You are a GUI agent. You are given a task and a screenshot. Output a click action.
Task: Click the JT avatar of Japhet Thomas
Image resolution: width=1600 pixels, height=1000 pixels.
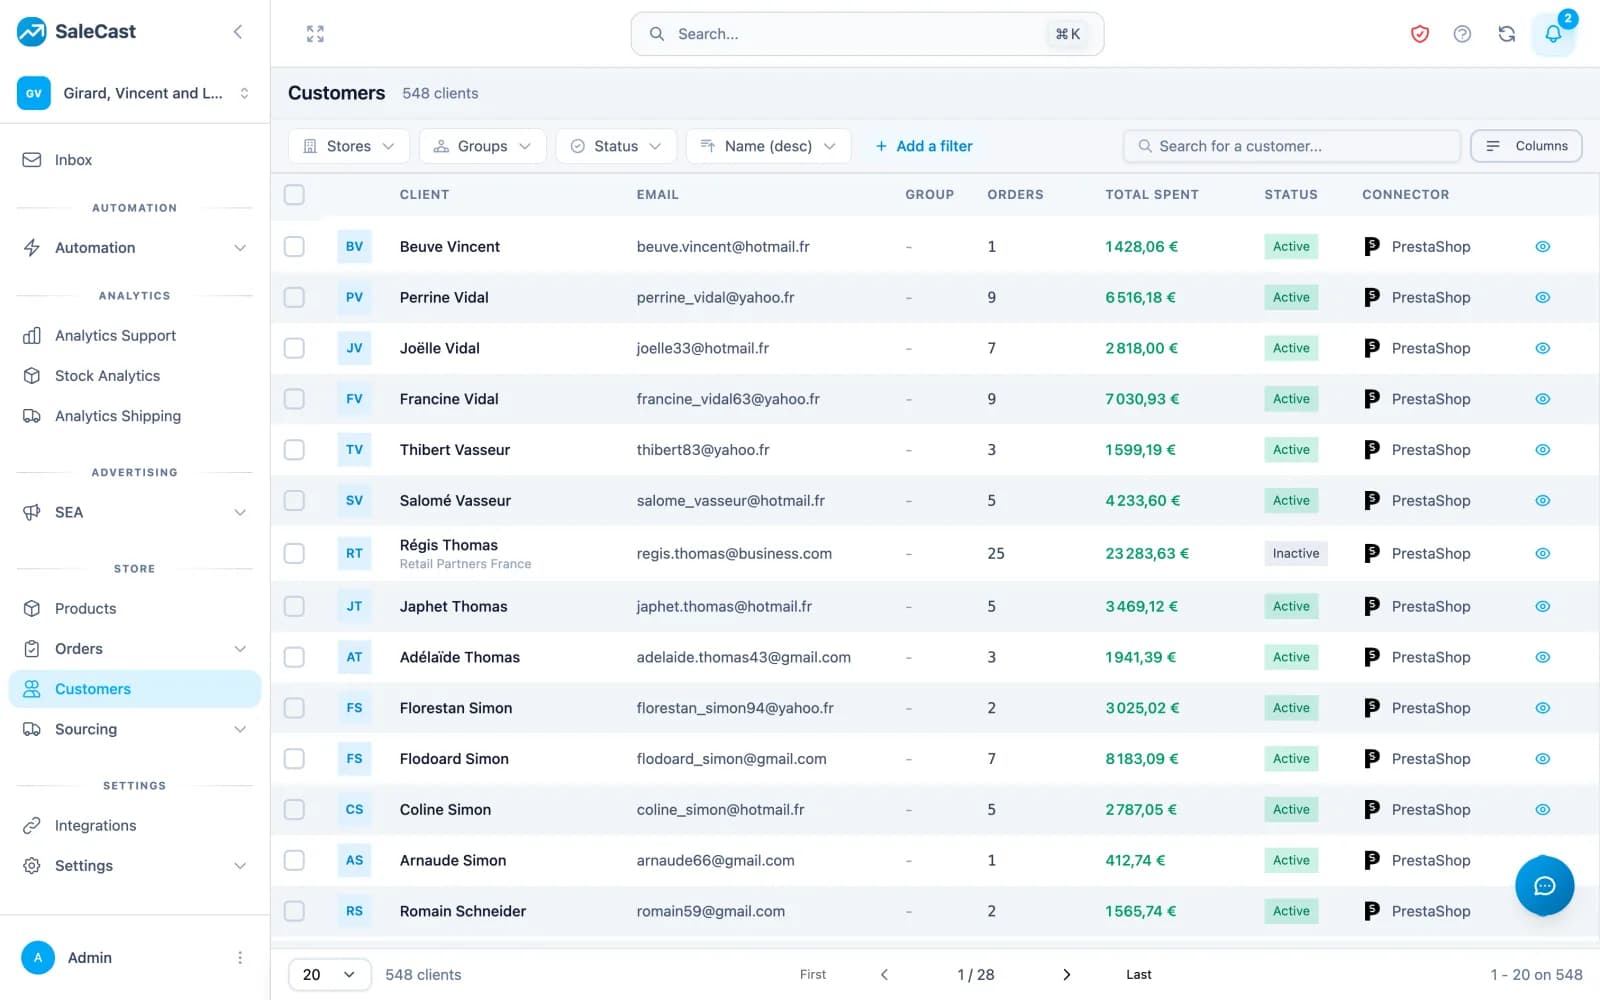[354, 606]
